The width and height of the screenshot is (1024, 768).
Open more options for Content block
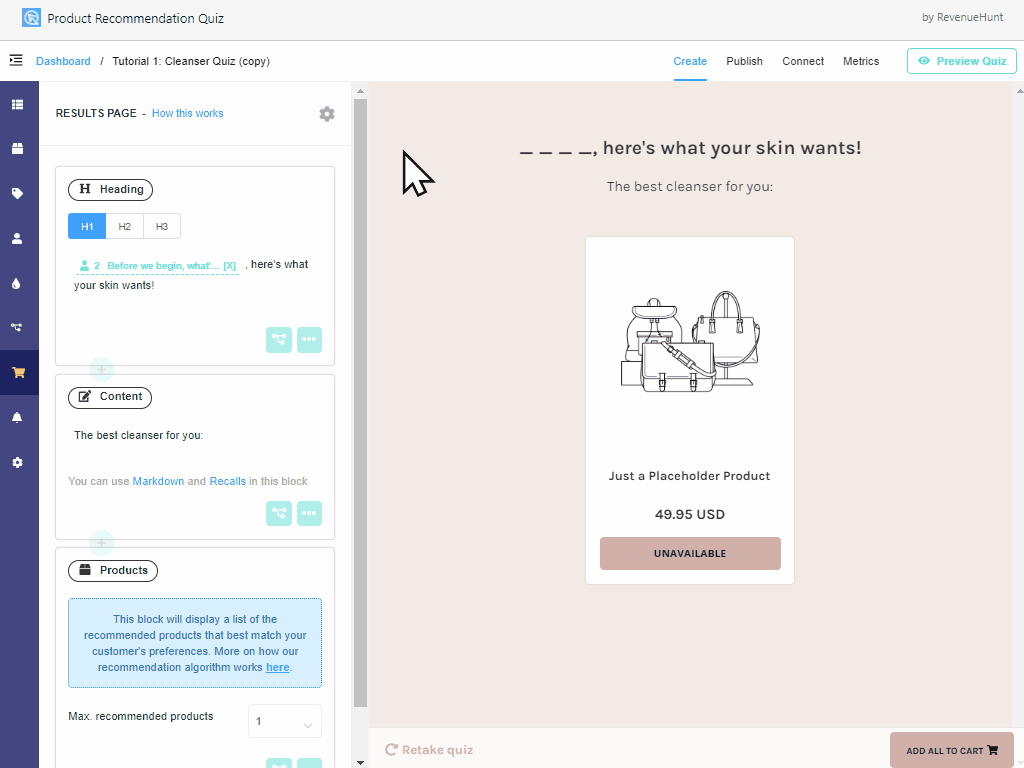(x=310, y=513)
